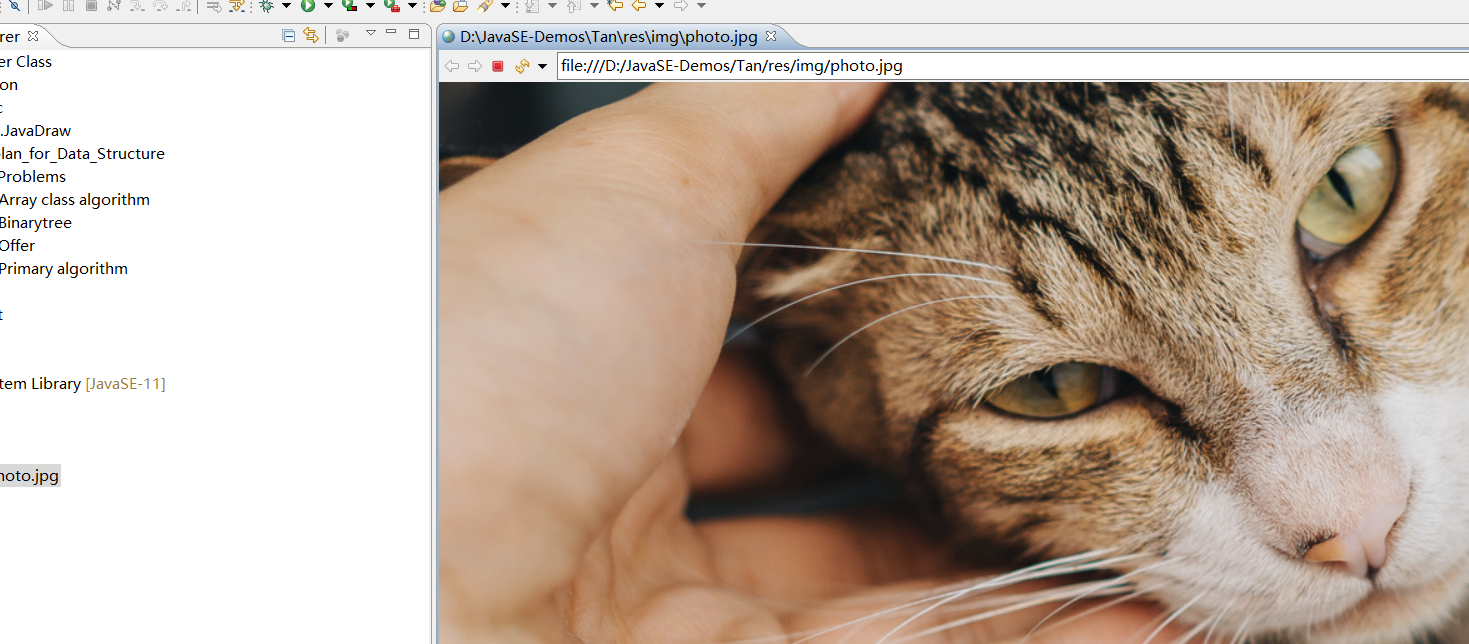Stop page loading with the red square

click(x=497, y=66)
